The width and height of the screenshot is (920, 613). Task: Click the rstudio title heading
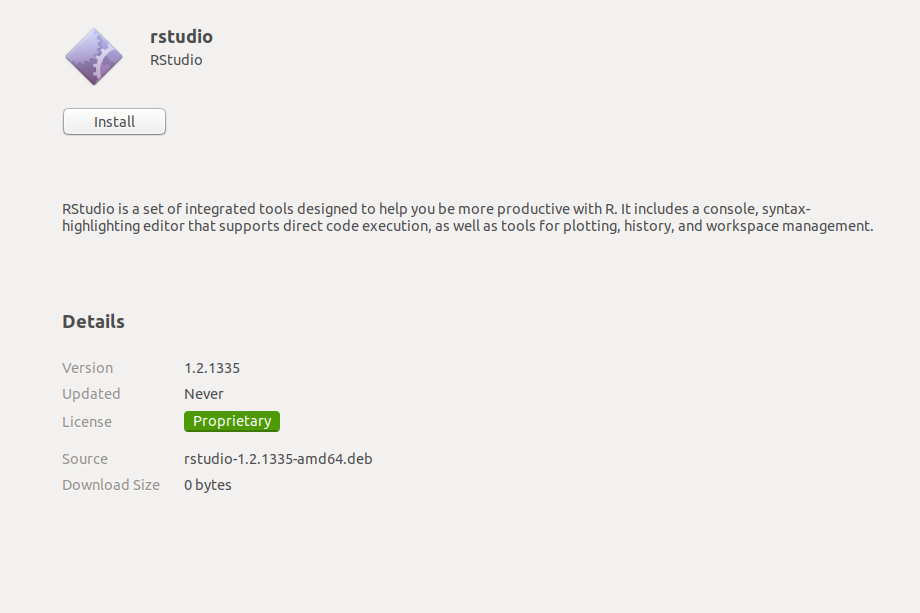(181, 36)
